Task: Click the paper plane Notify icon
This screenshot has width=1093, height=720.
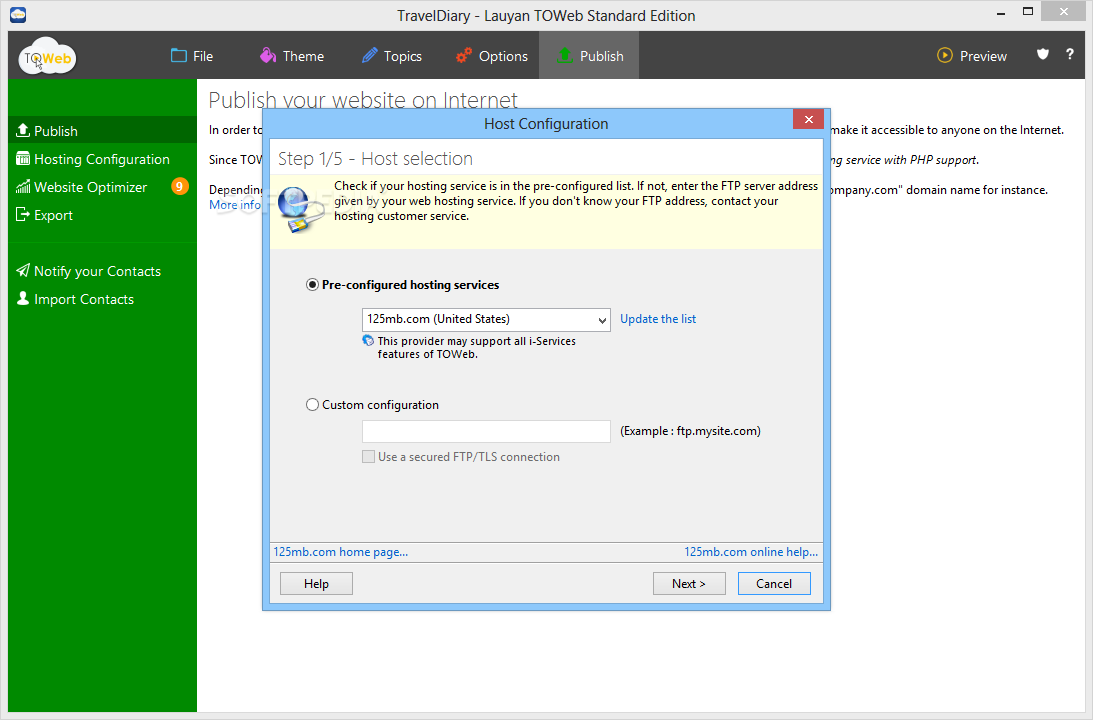Action: [x=23, y=270]
